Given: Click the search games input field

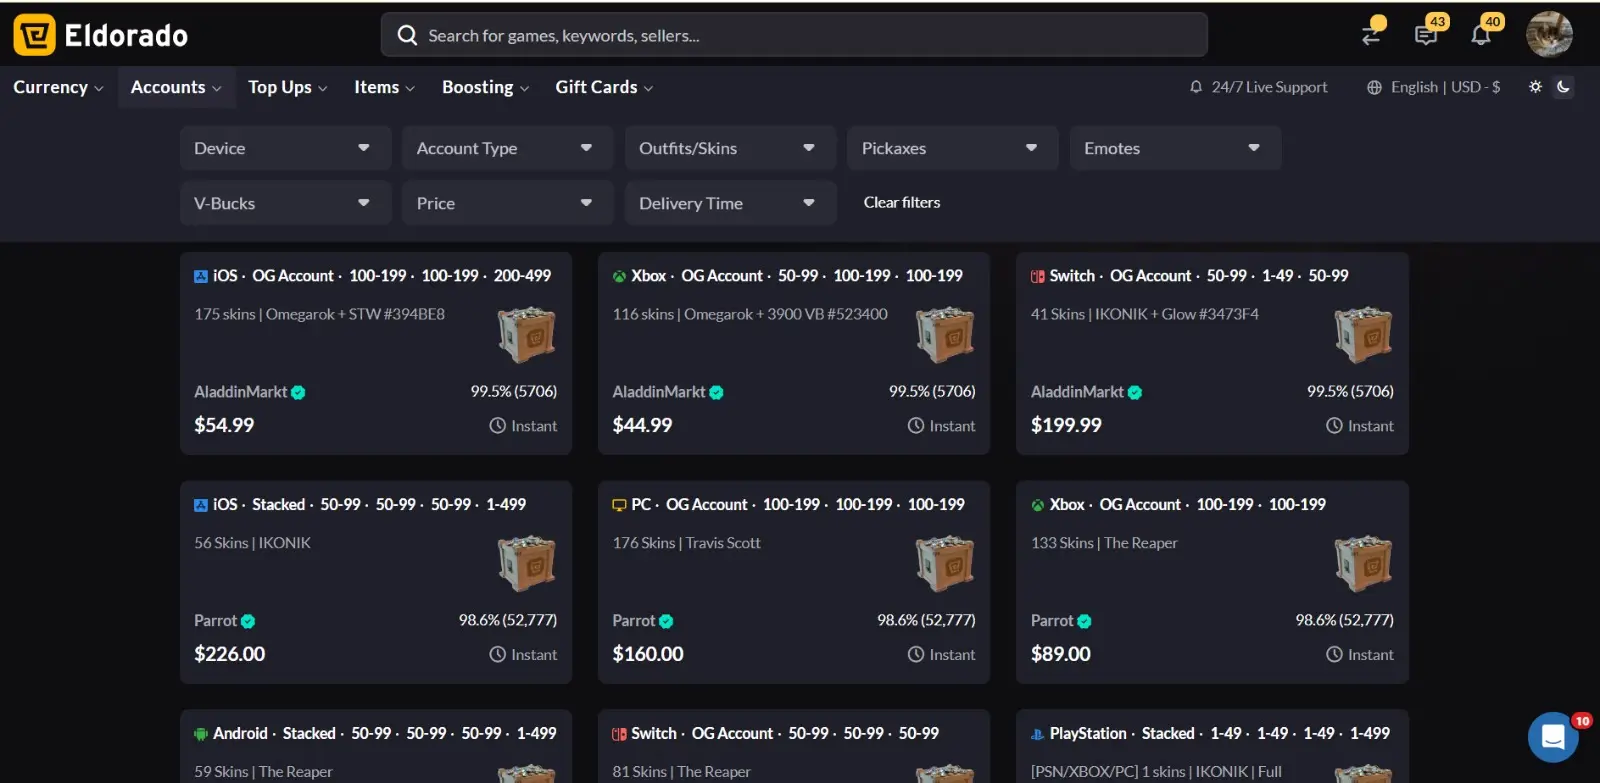Looking at the screenshot, I should pyautogui.click(x=794, y=35).
